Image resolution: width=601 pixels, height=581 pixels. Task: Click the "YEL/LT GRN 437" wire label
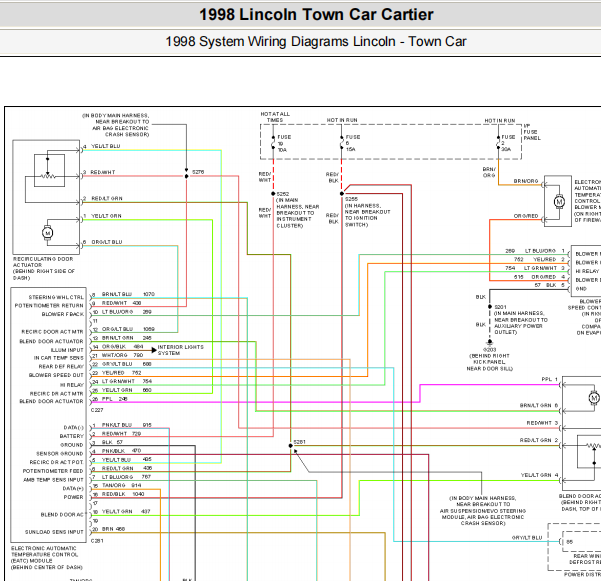[x=126, y=512]
